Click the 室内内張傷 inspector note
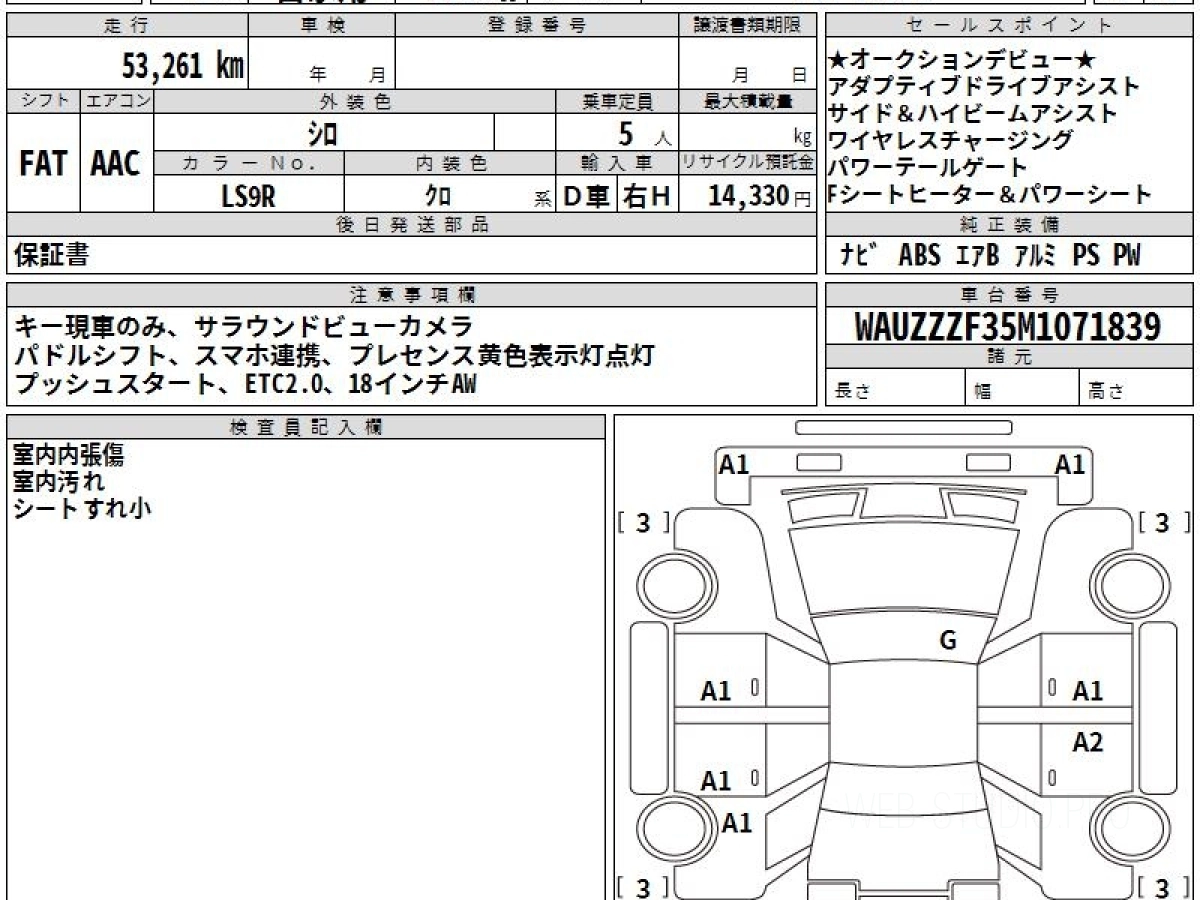 (68, 455)
